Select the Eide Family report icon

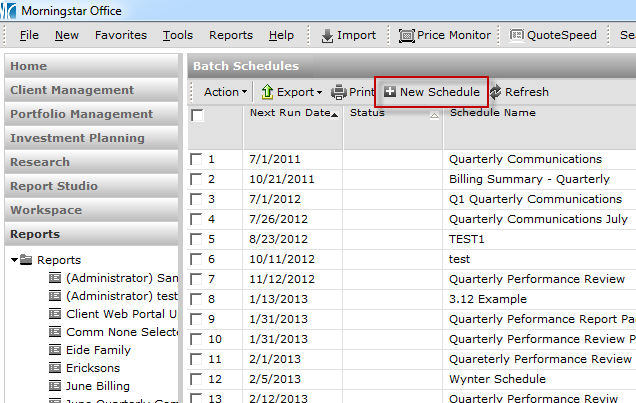pyautogui.click(x=55, y=350)
